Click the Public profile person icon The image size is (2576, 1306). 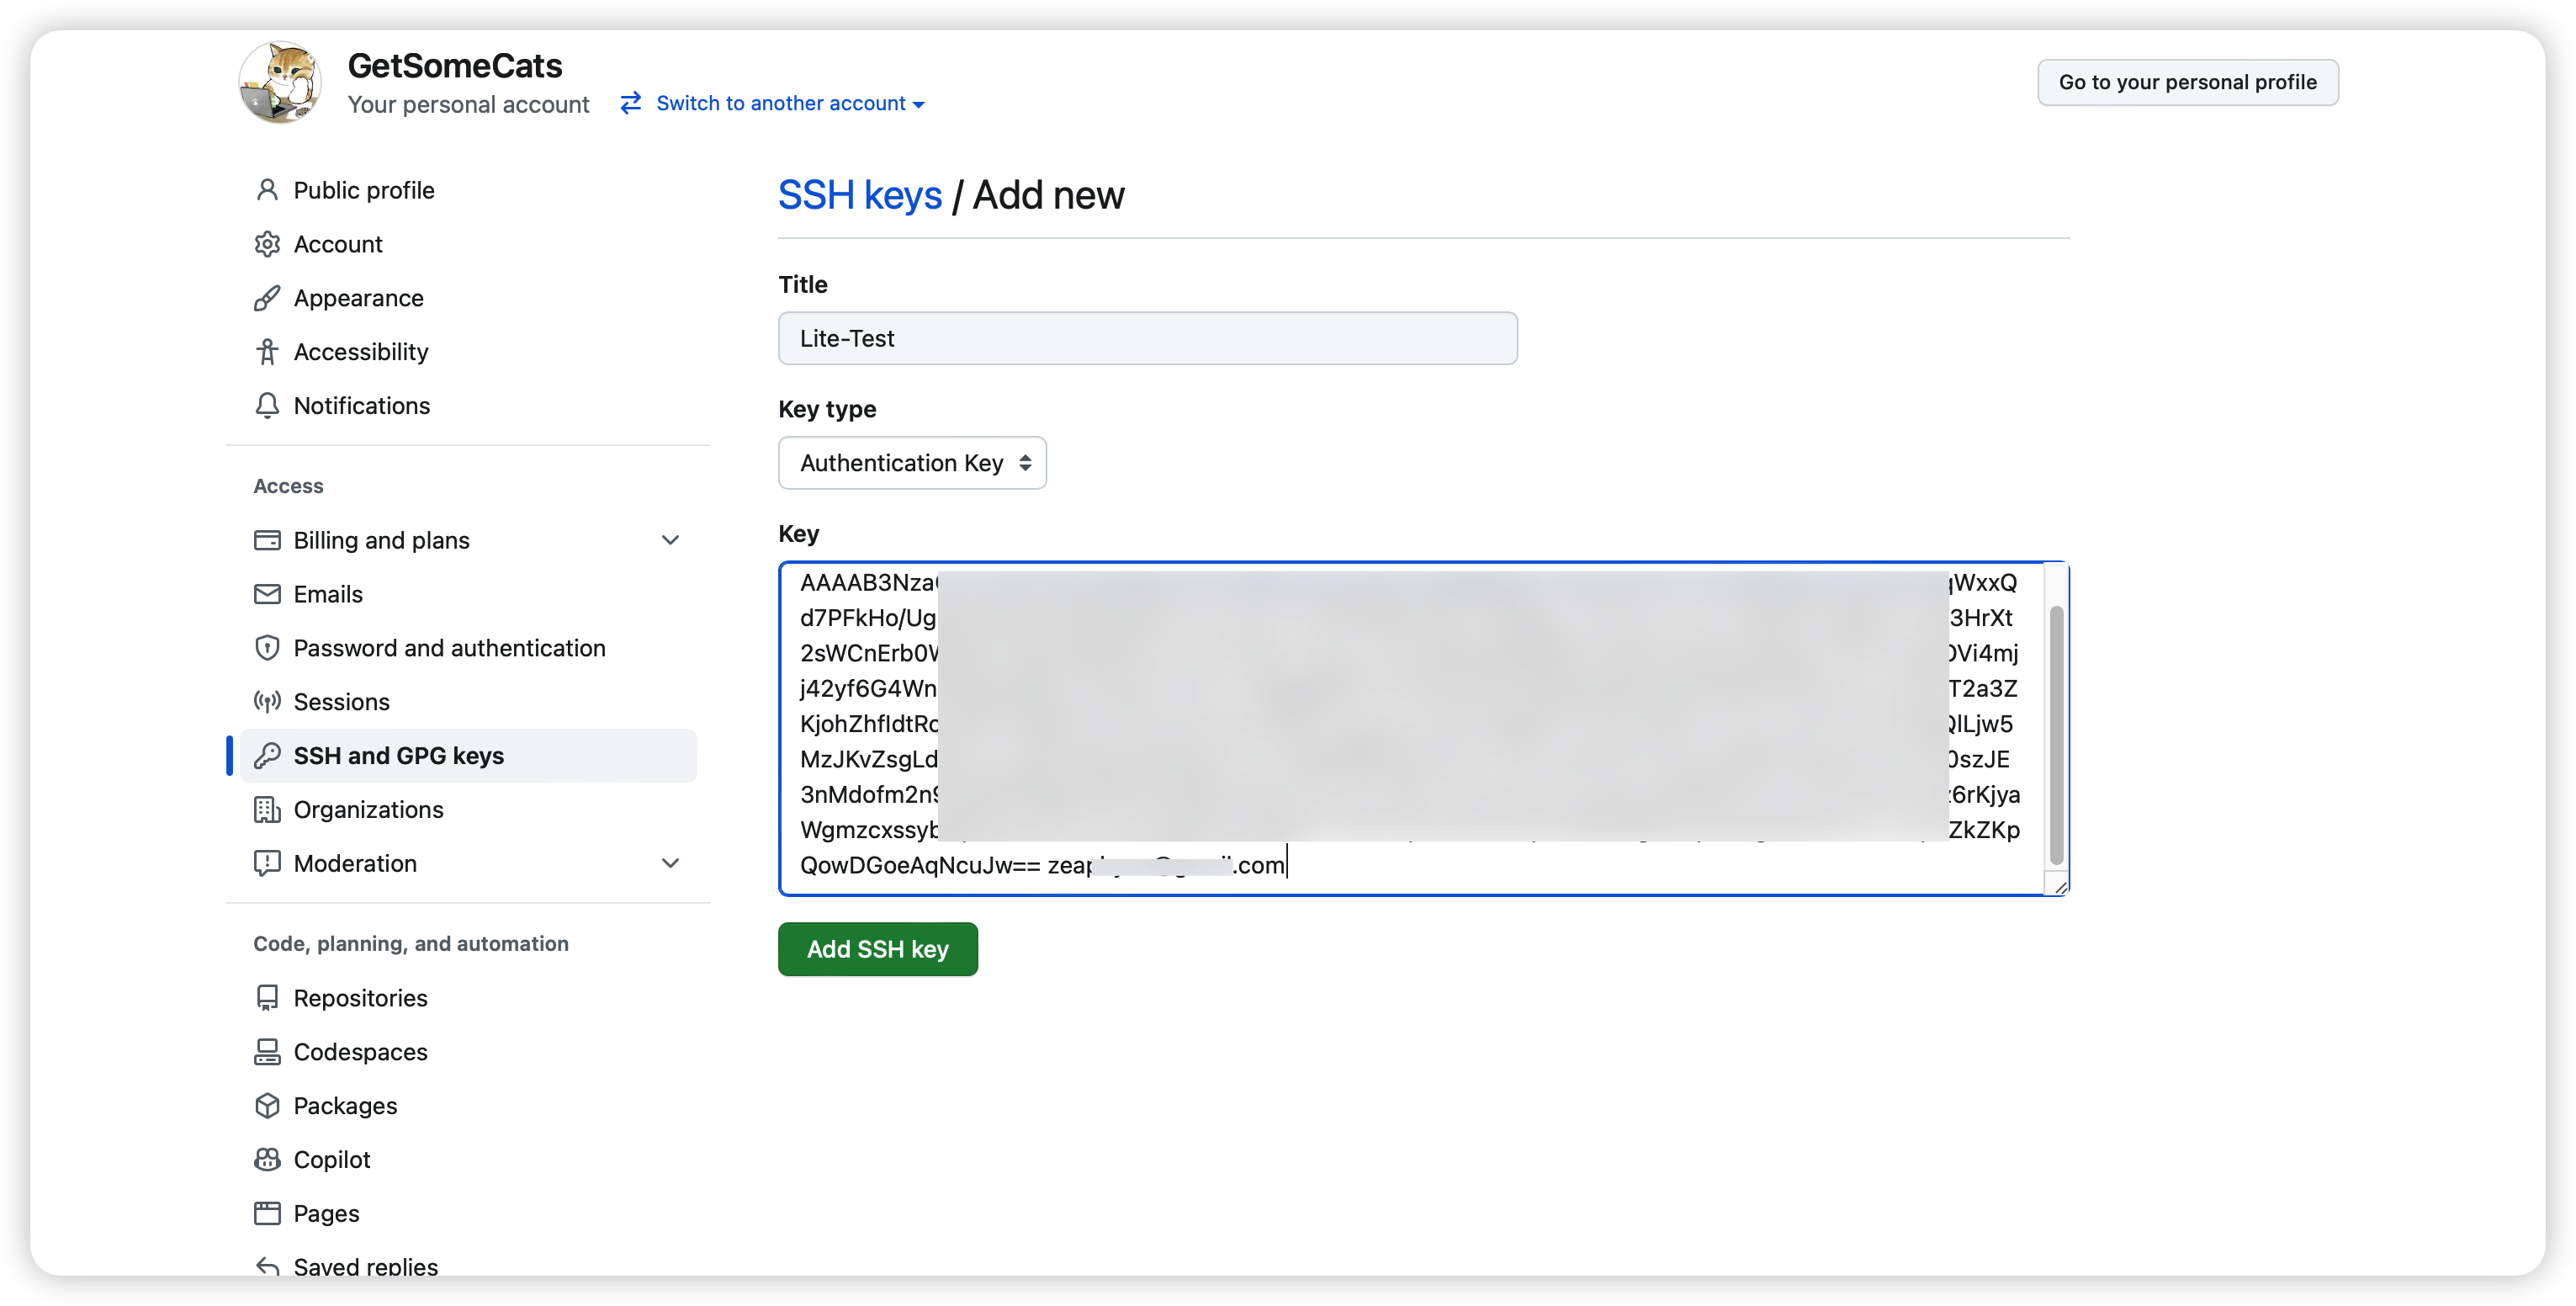267,190
